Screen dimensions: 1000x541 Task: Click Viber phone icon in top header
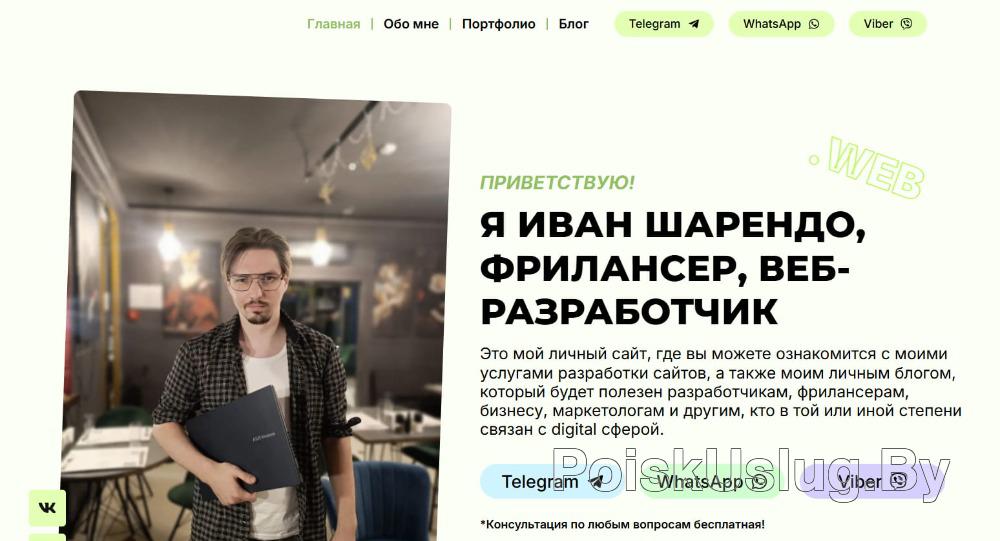coord(906,24)
